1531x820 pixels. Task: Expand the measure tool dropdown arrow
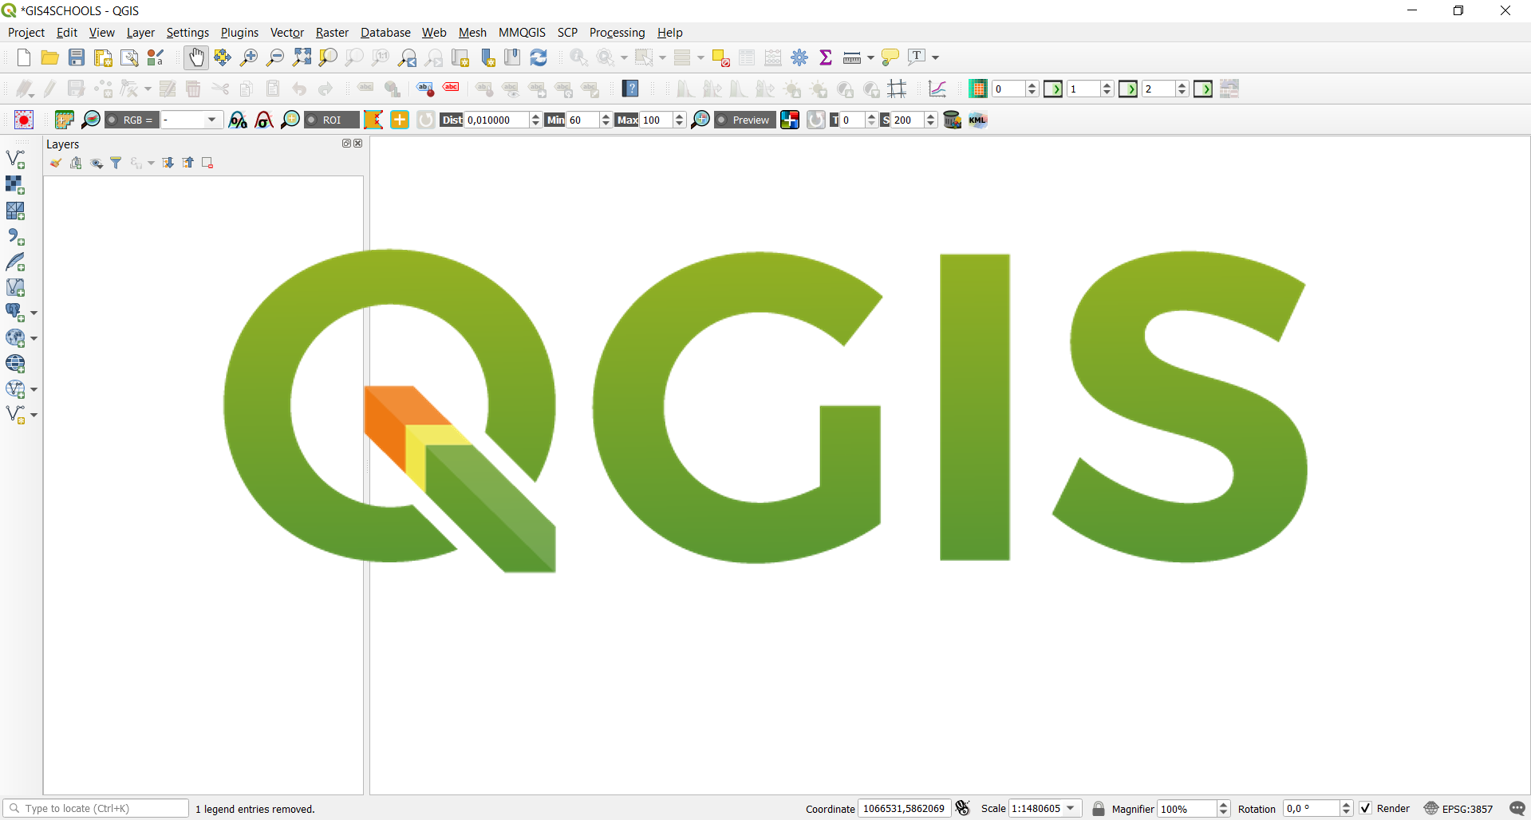click(871, 58)
